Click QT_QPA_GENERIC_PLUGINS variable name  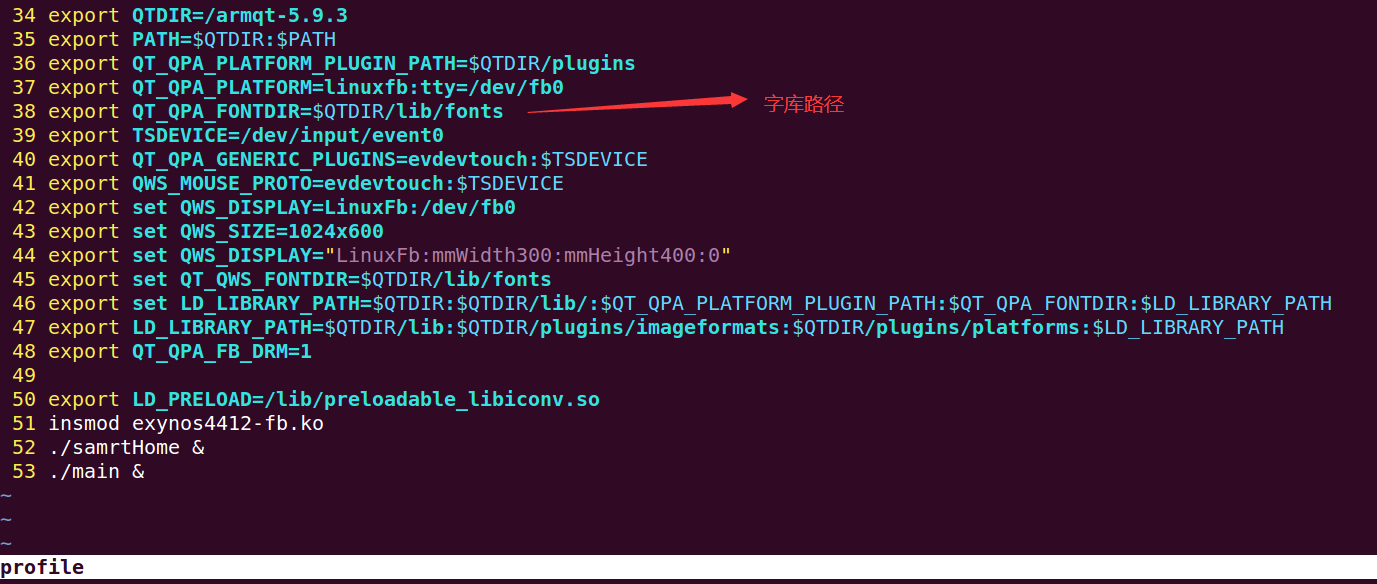coord(264,160)
